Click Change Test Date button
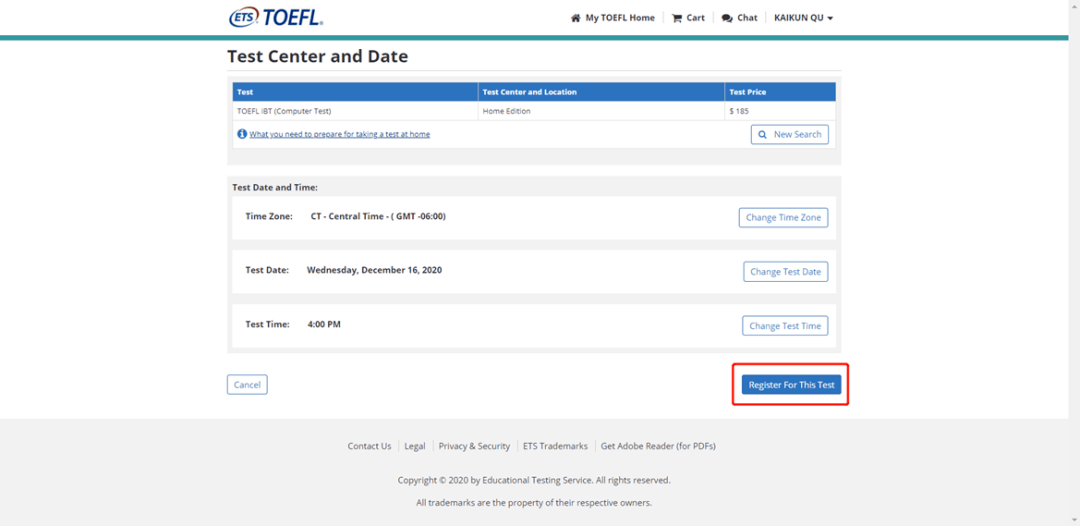 (785, 272)
